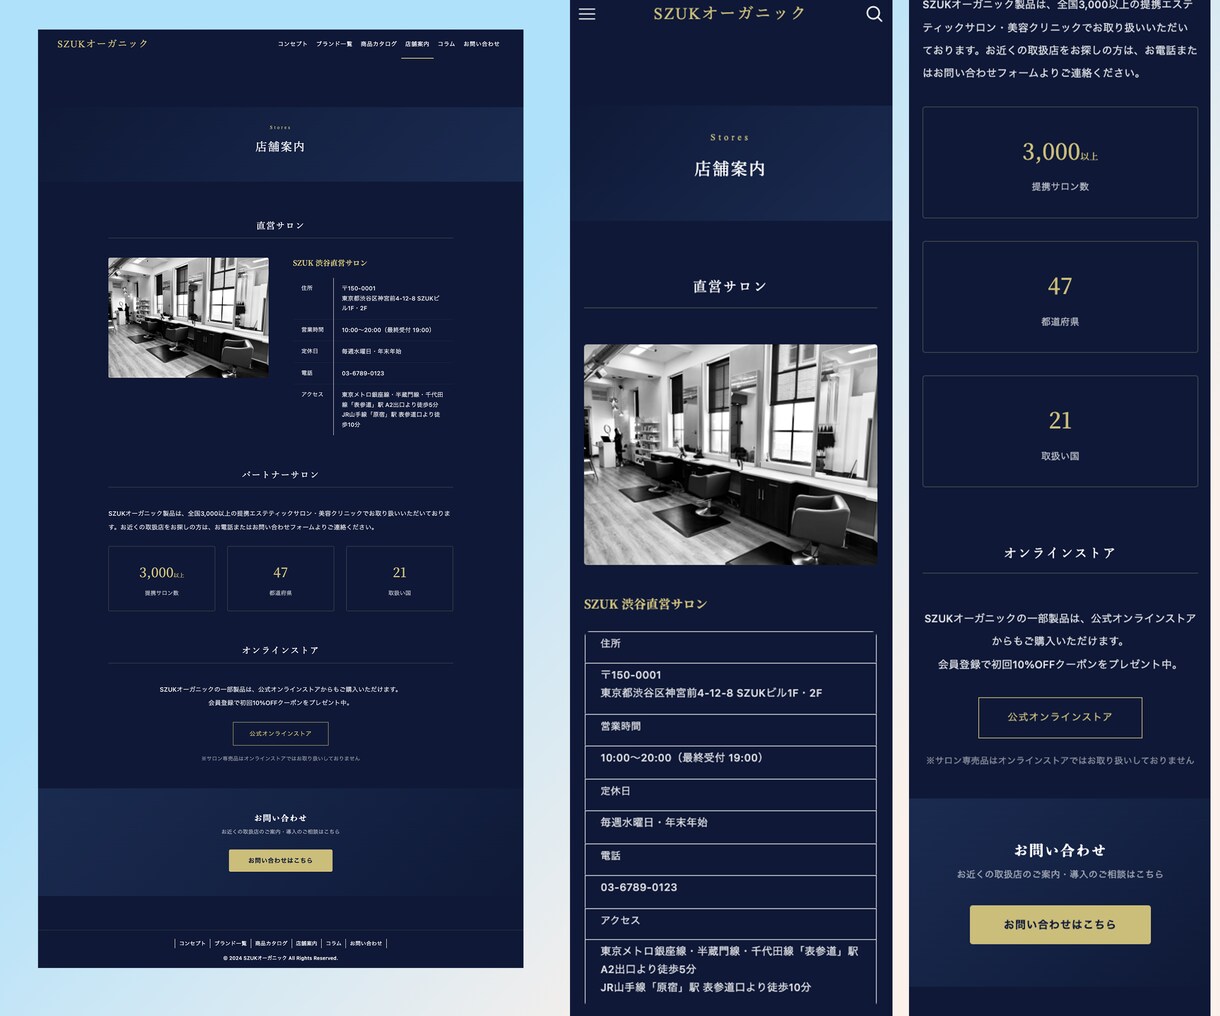Open ブランド一覧 in the desktop top navigation
The image size is (1220, 1016).
[x=334, y=44]
